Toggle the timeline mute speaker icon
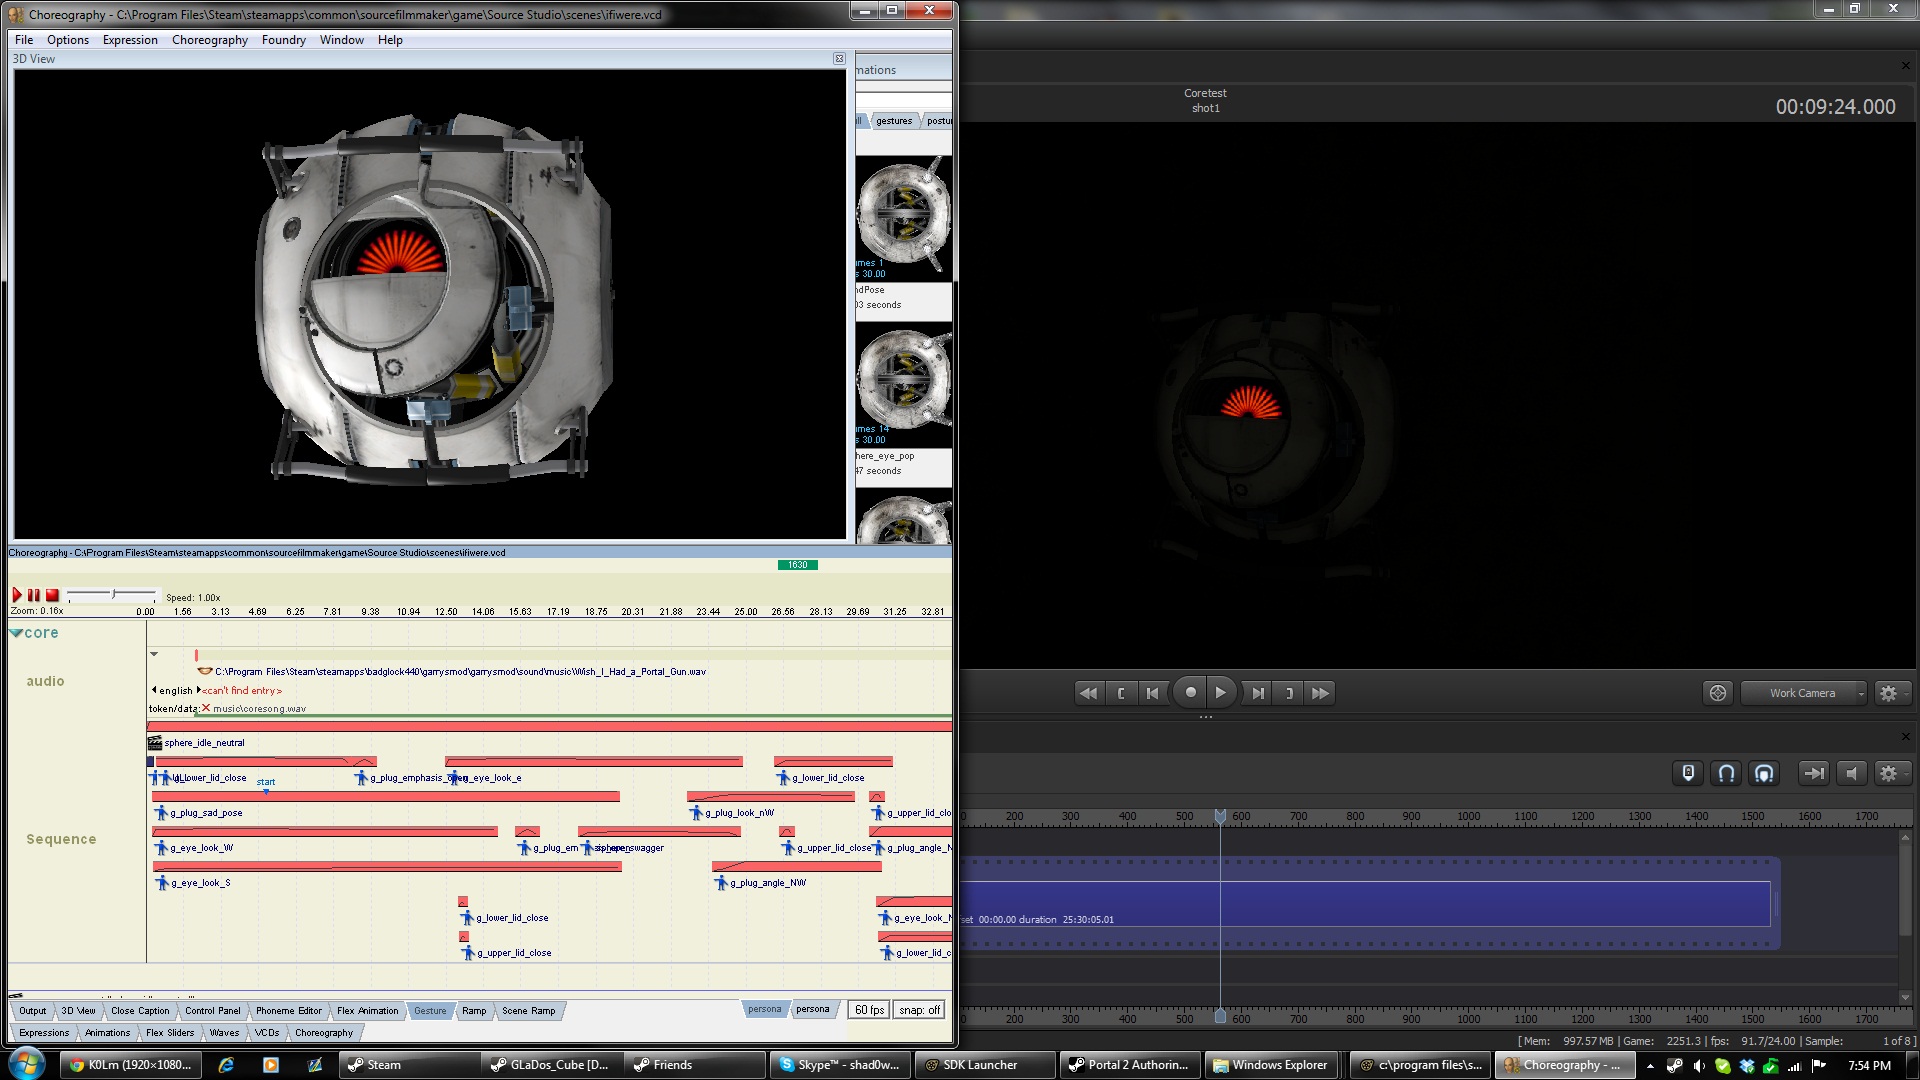The height and width of the screenshot is (1080, 1920). click(1851, 773)
